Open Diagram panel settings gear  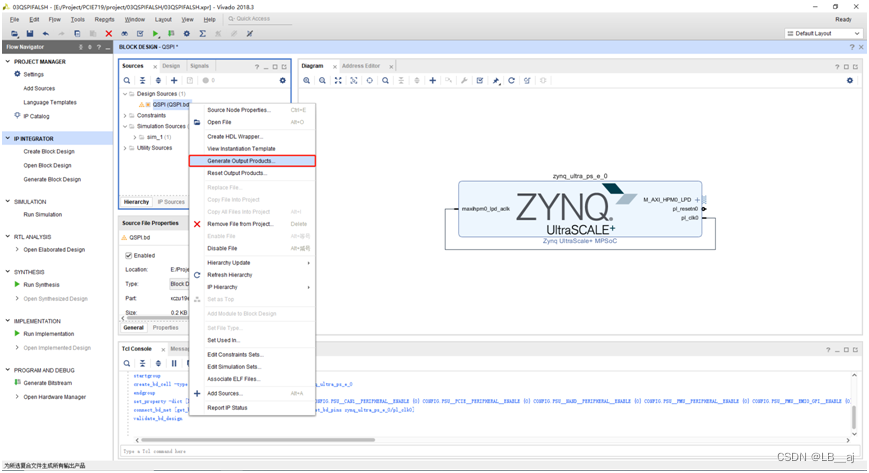[x=850, y=80]
